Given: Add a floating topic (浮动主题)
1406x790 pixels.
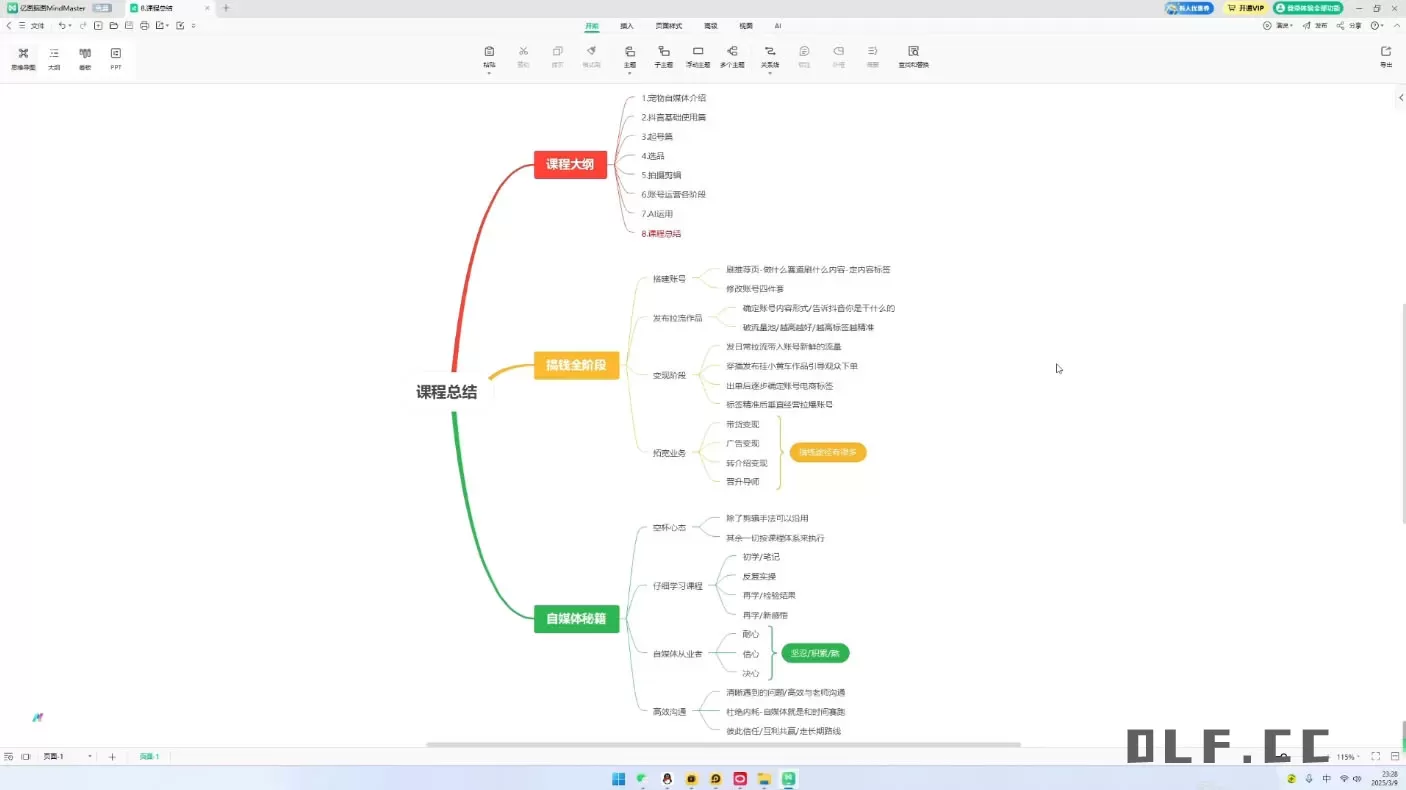Looking at the screenshot, I should tap(698, 56).
